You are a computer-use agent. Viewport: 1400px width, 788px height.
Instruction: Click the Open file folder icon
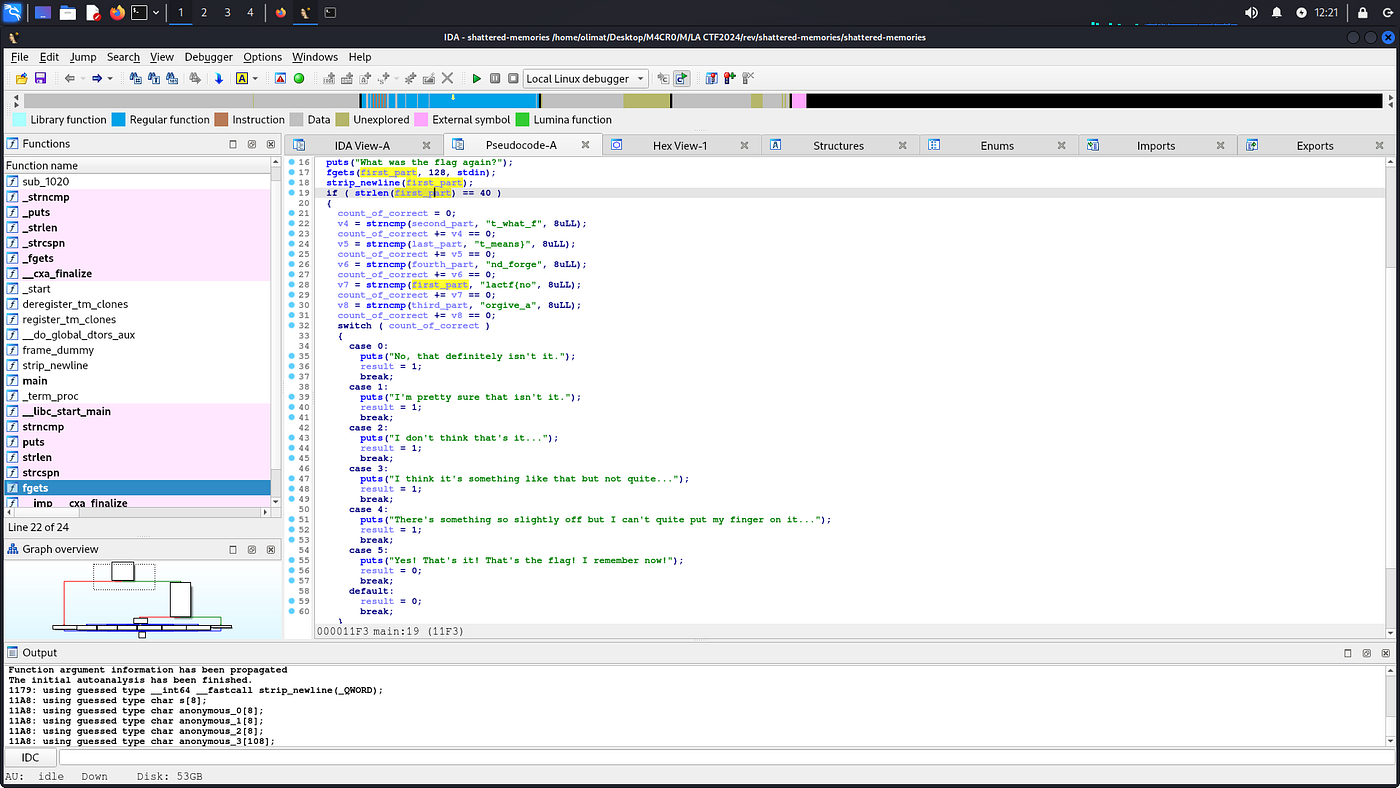(20, 78)
